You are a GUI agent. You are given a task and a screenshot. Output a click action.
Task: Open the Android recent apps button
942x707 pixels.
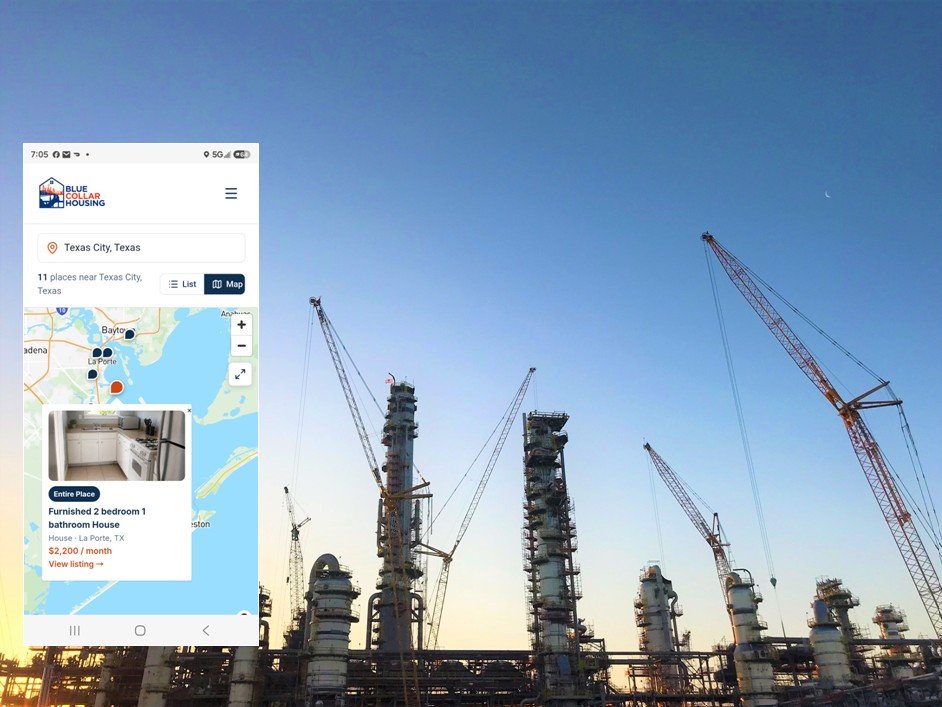[x=74, y=630]
